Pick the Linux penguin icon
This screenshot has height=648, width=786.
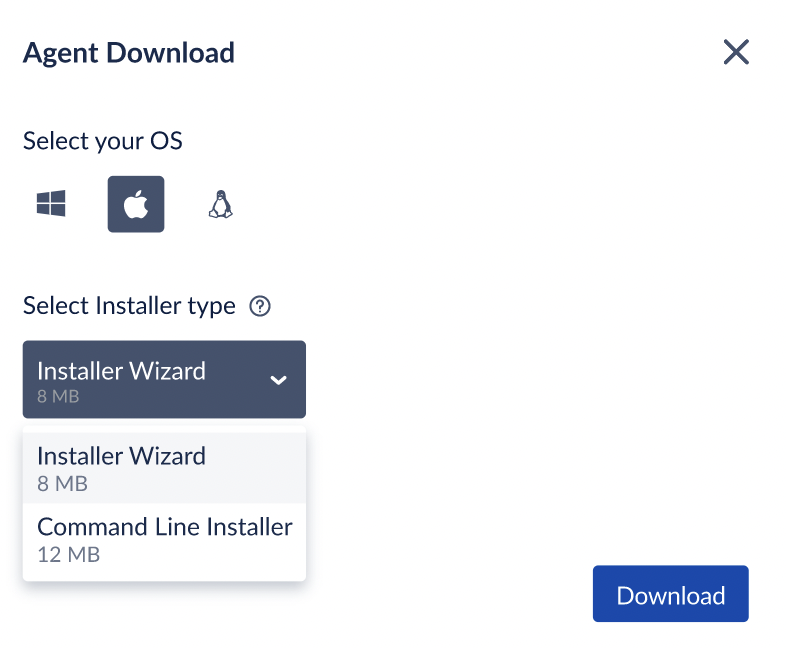tap(221, 204)
